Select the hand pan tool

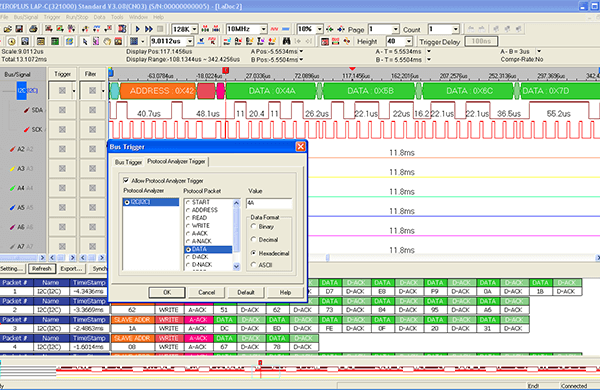107,41
